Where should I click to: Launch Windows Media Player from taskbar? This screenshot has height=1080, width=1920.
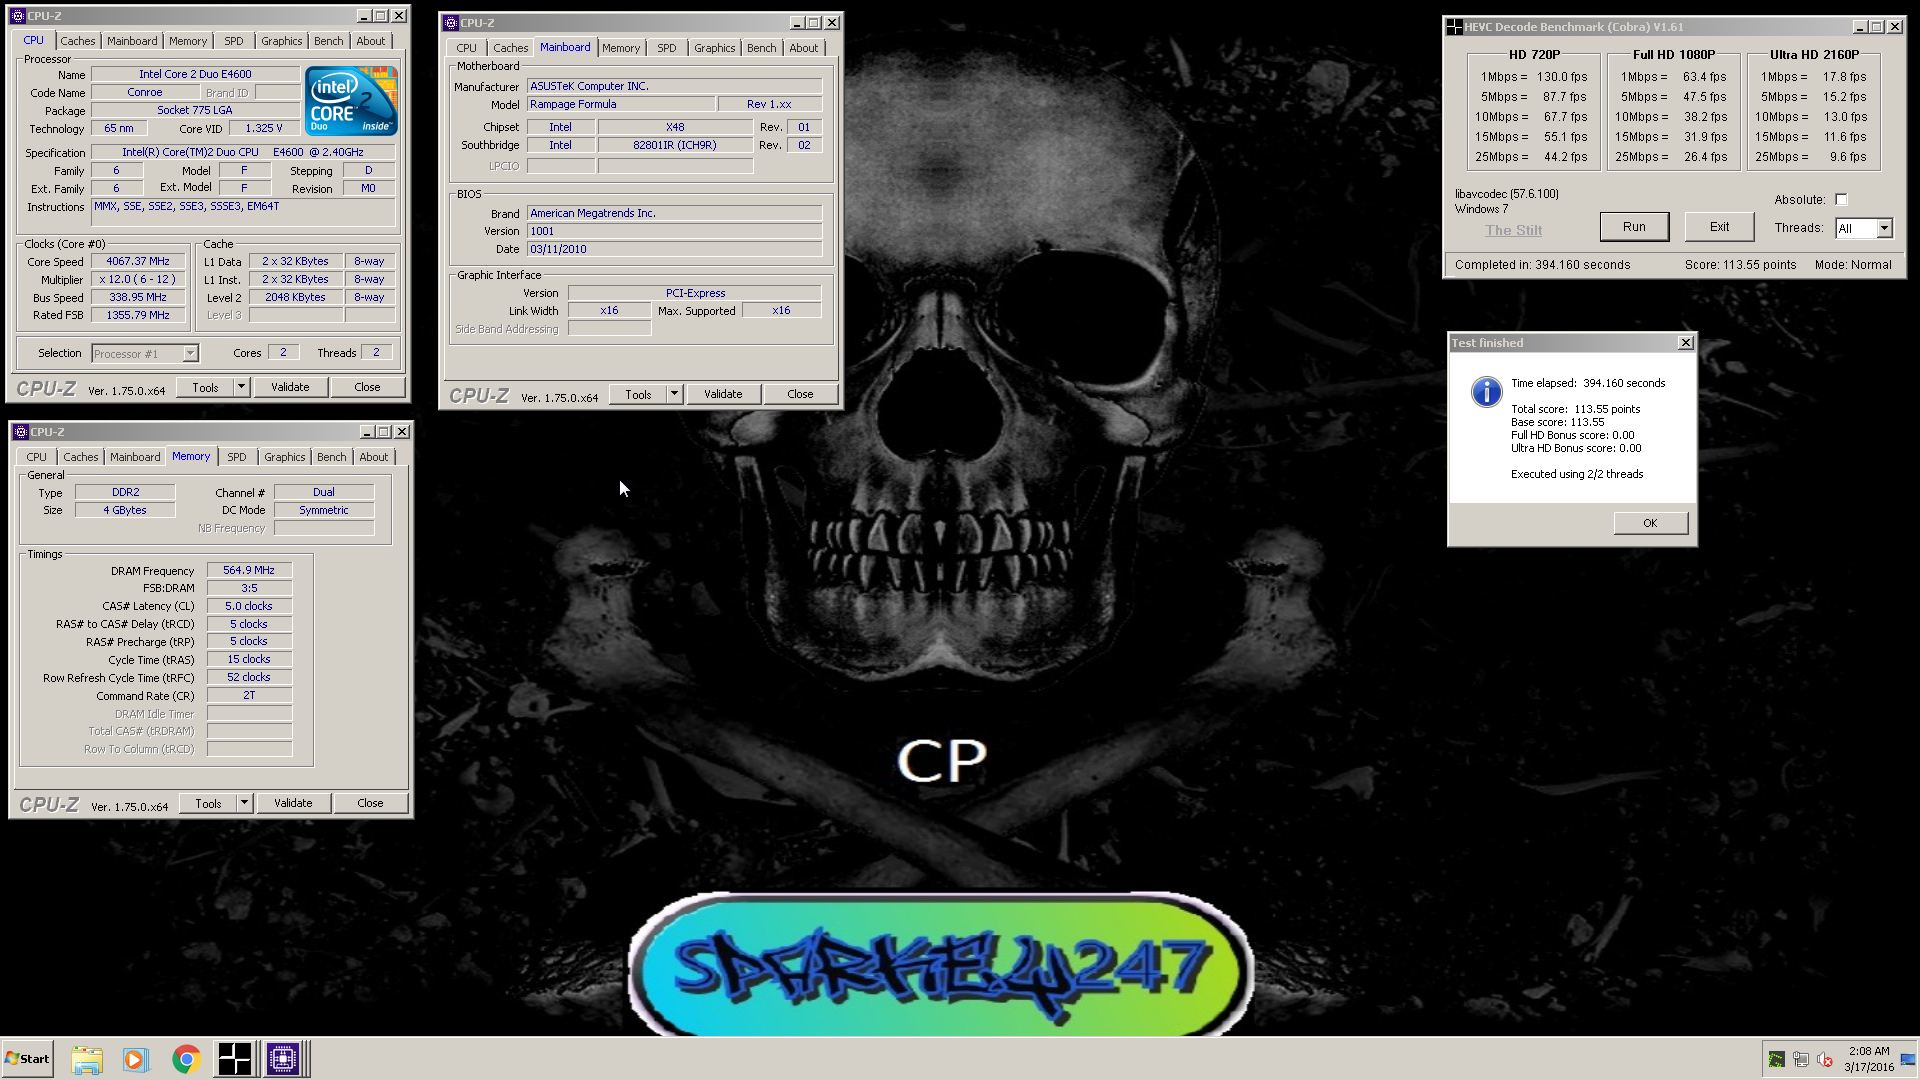[135, 1059]
